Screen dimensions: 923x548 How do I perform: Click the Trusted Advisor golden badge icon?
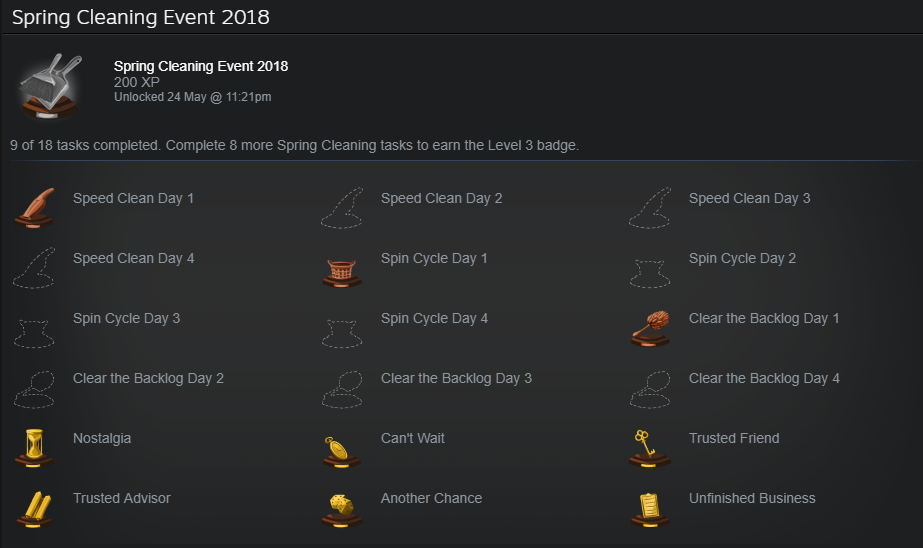(x=34, y=509)
